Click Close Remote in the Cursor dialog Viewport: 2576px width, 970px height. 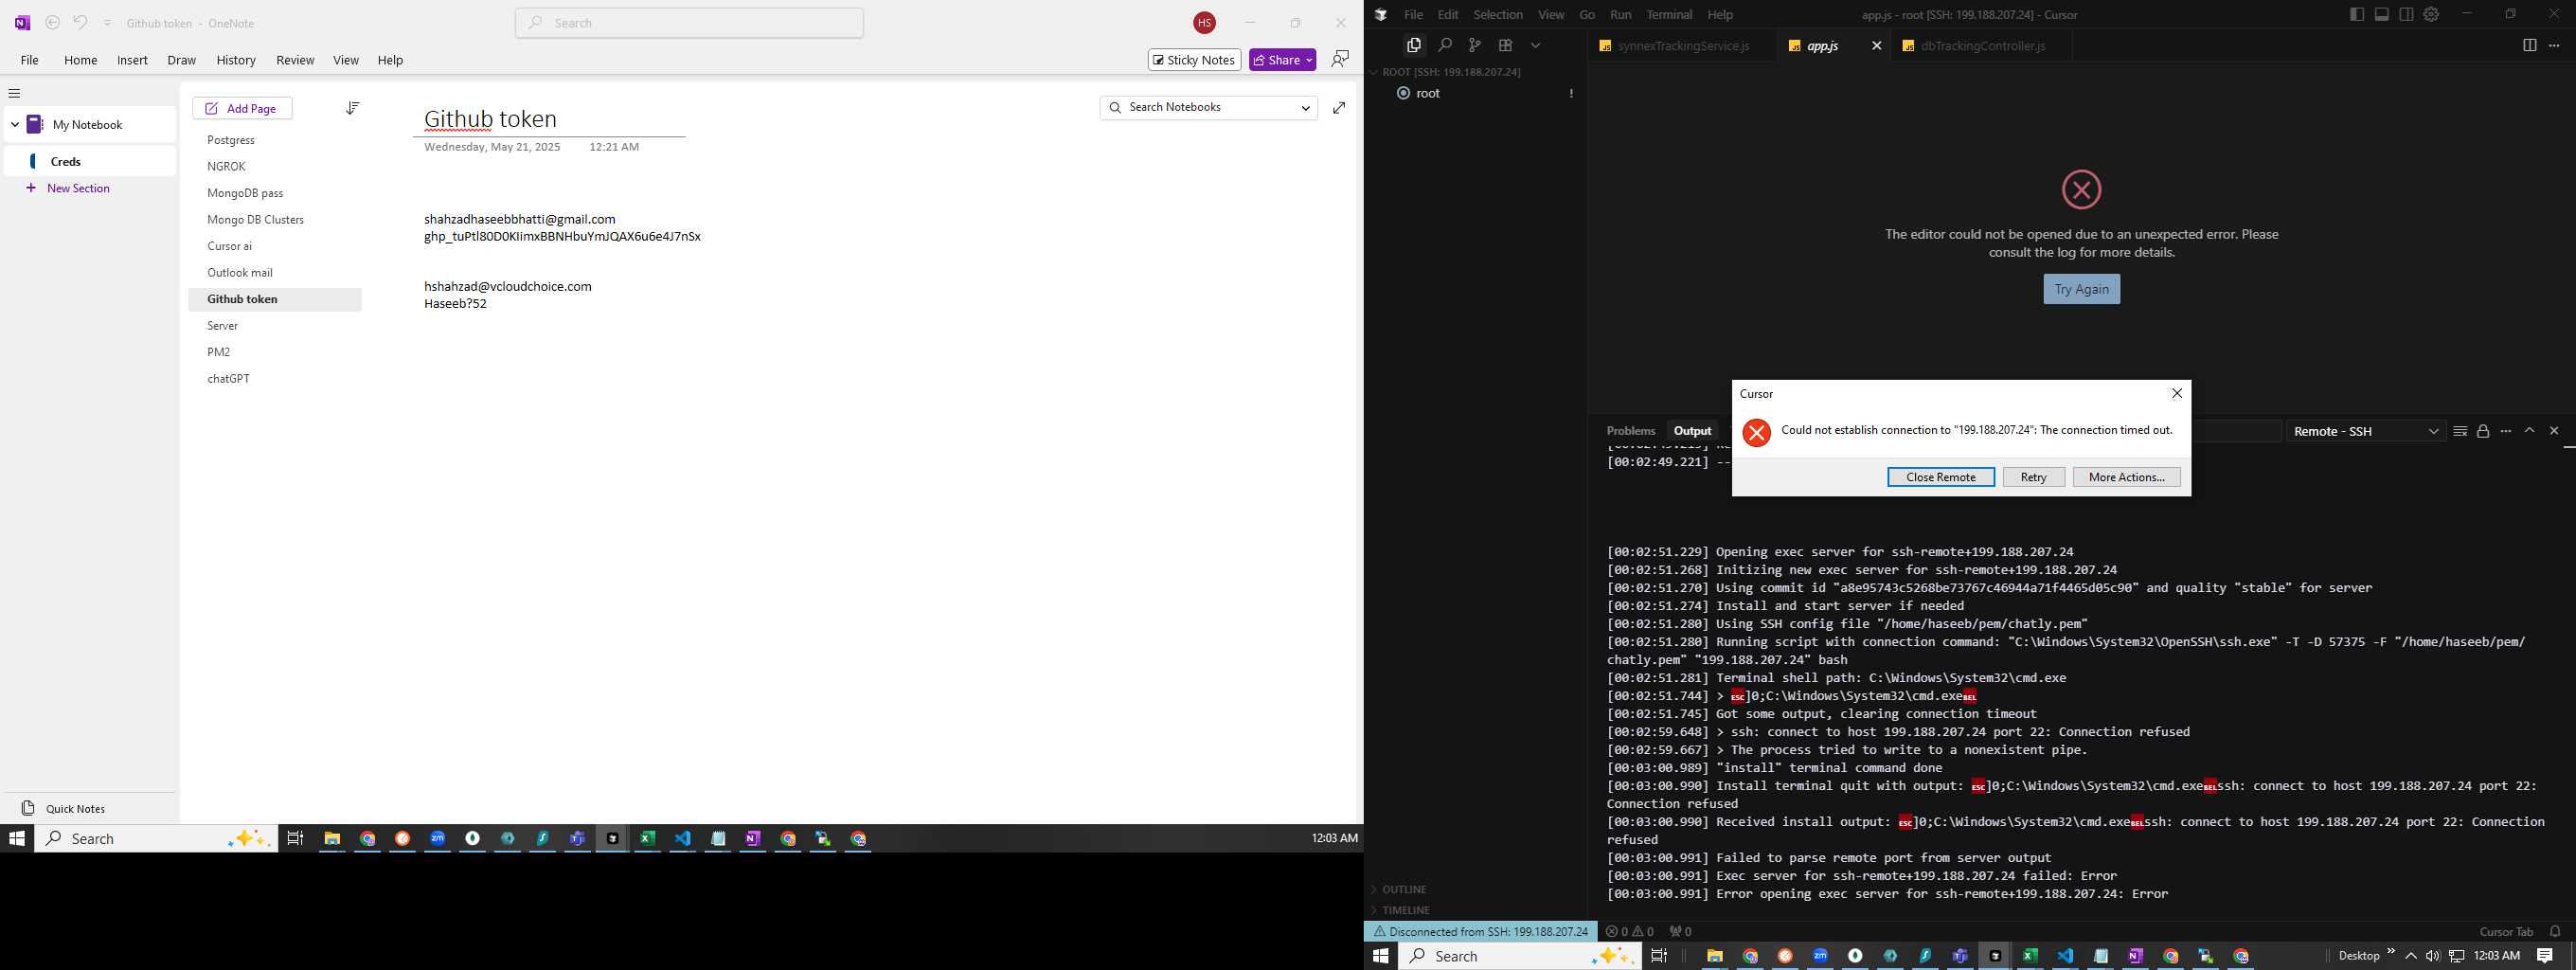(1941, 477)
